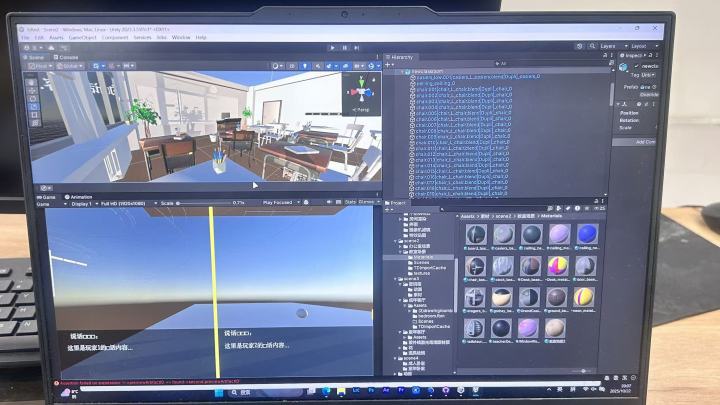Start Play mode with the Play button
The height and width of the screenshot is (405, 720).
(x=332, y=47)
